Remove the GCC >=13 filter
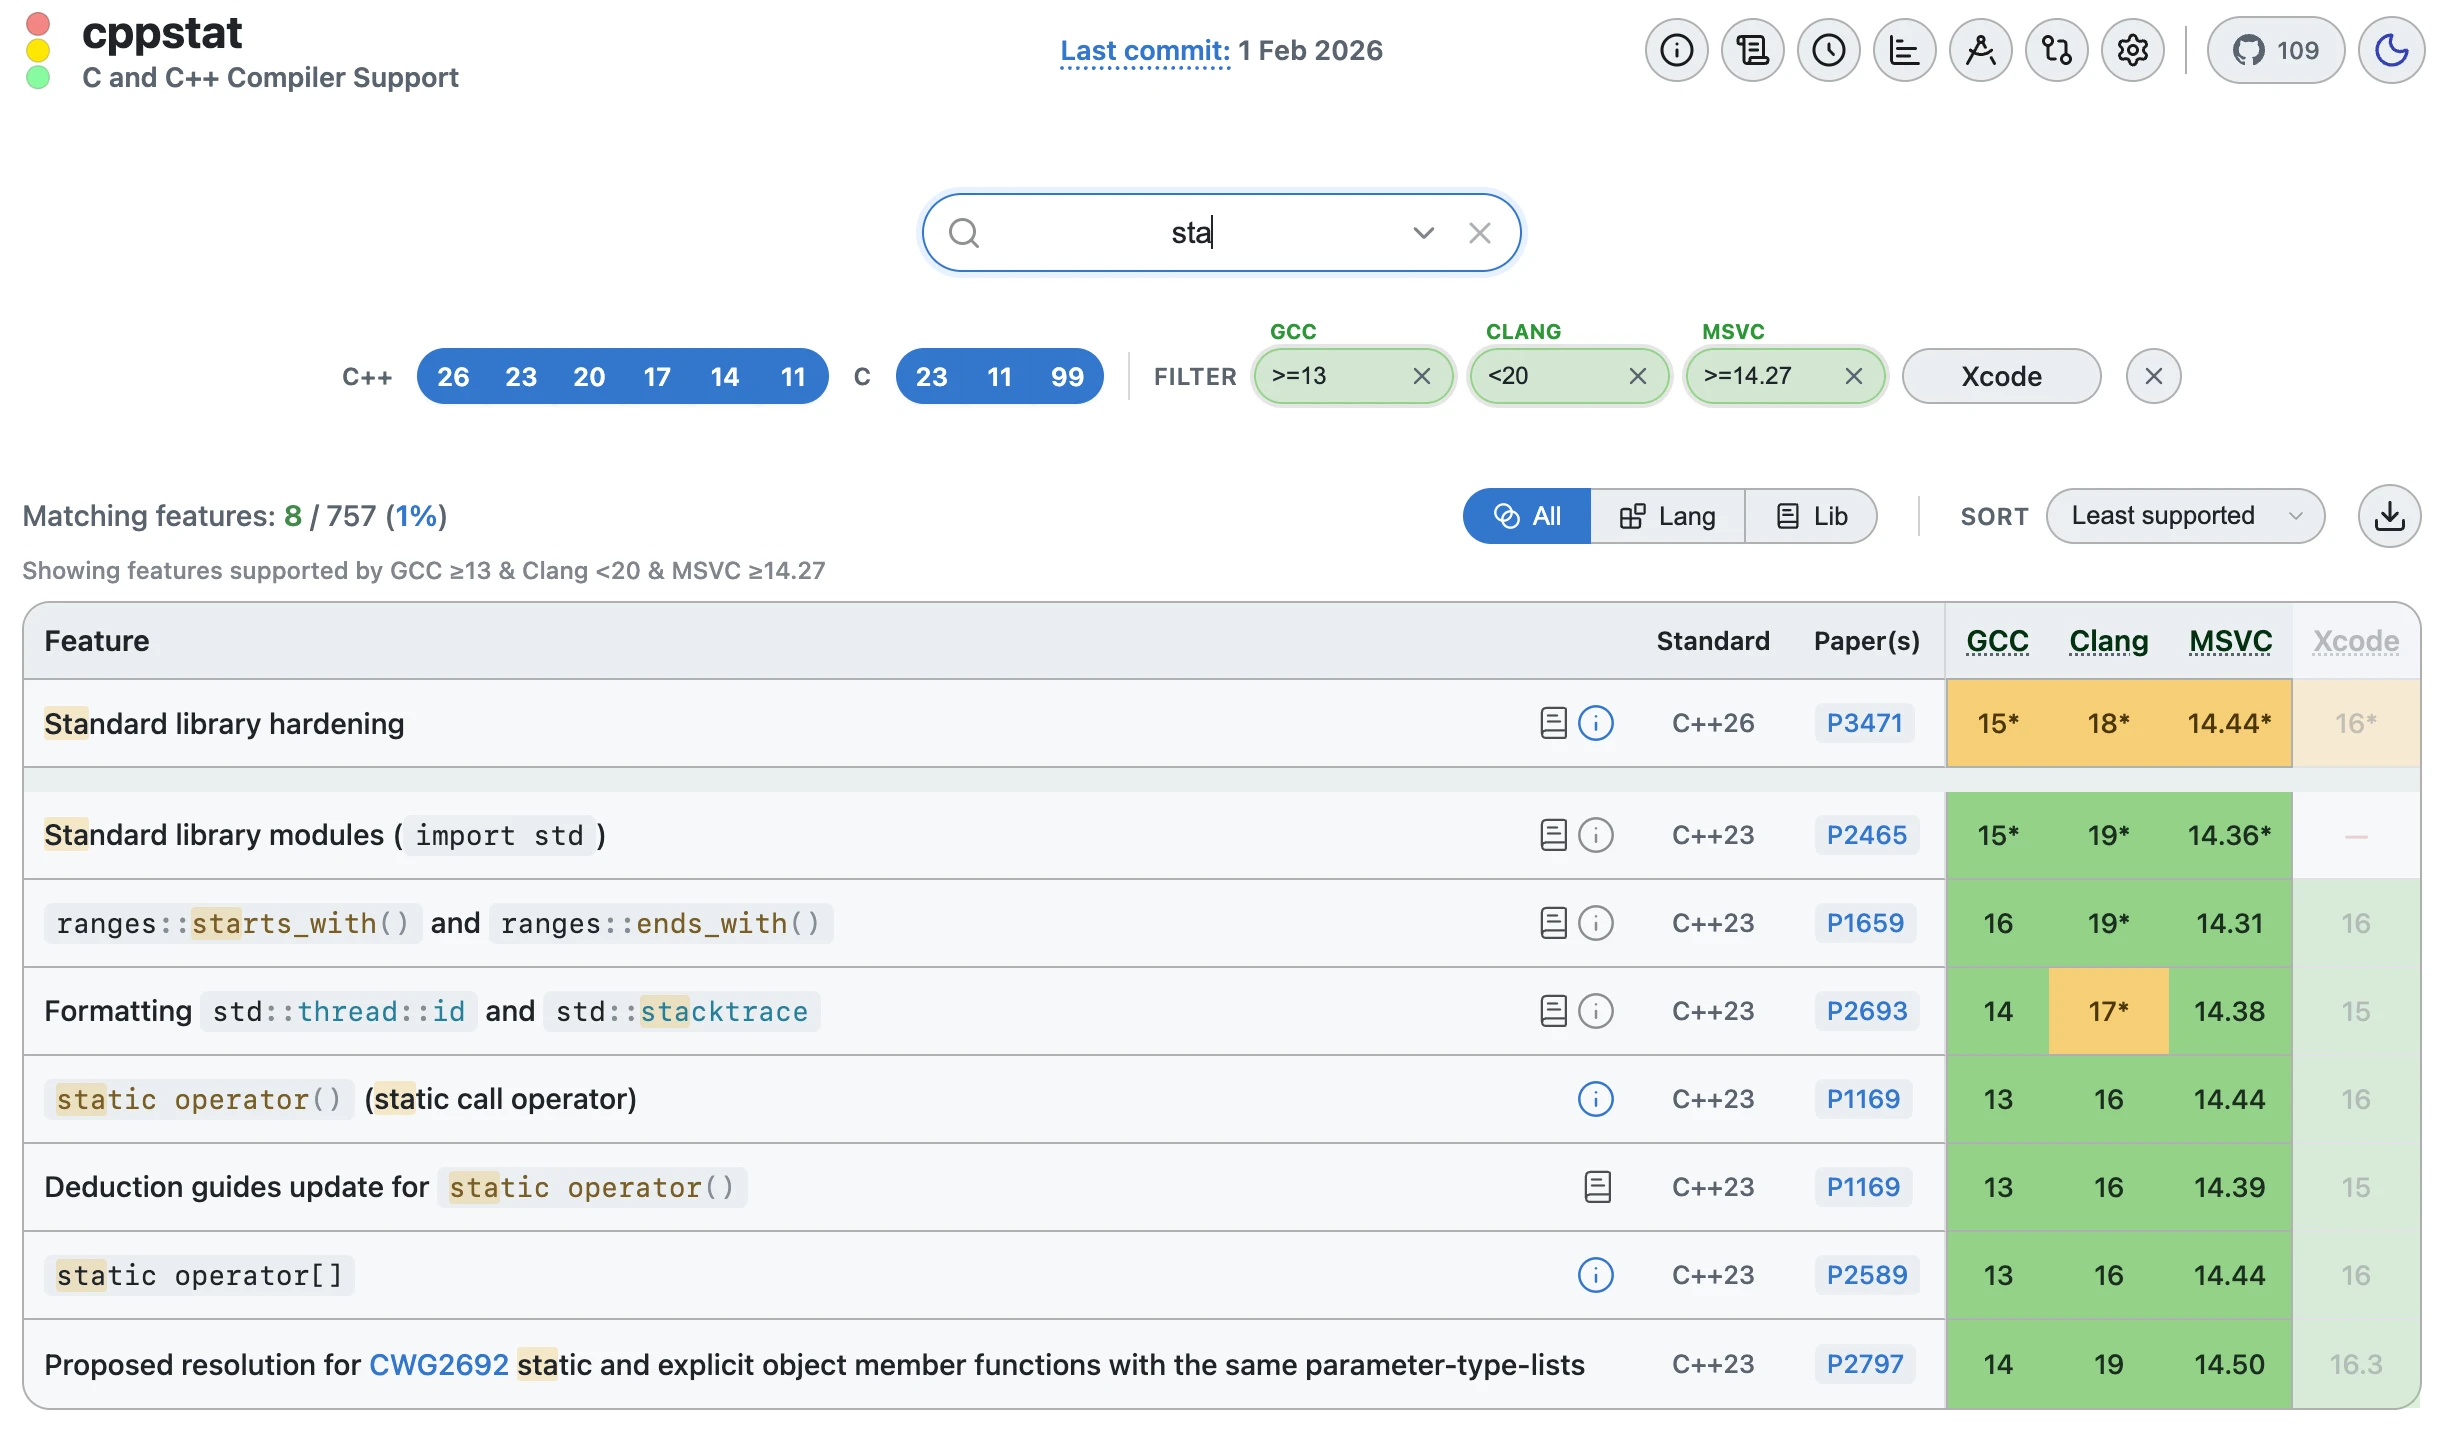Viewport: 2444px width, 1430px height. [x=1421, y=376]
